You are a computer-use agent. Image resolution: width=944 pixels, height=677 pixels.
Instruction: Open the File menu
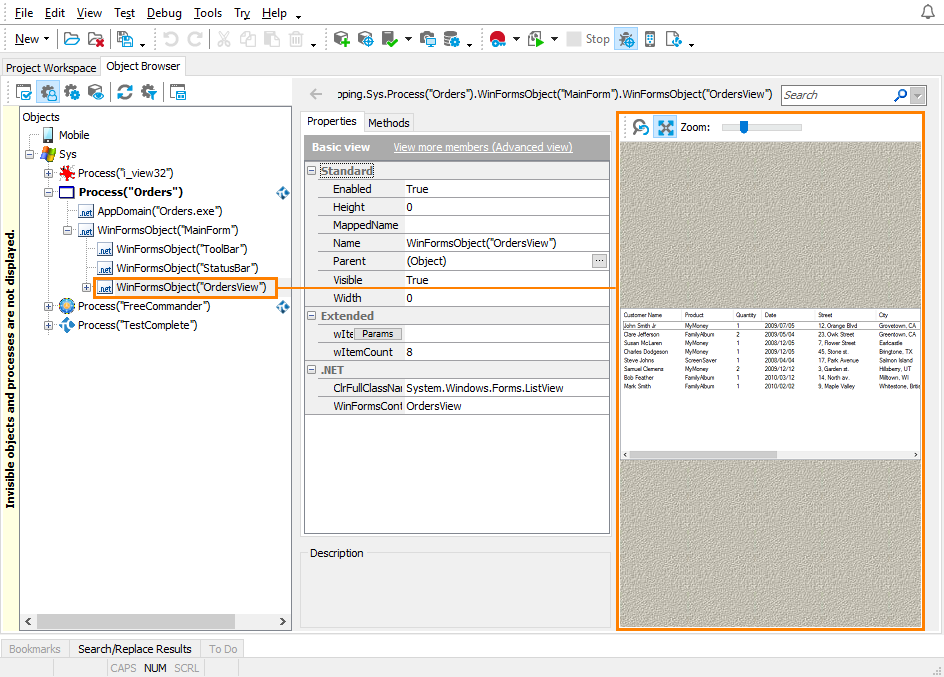23,13
